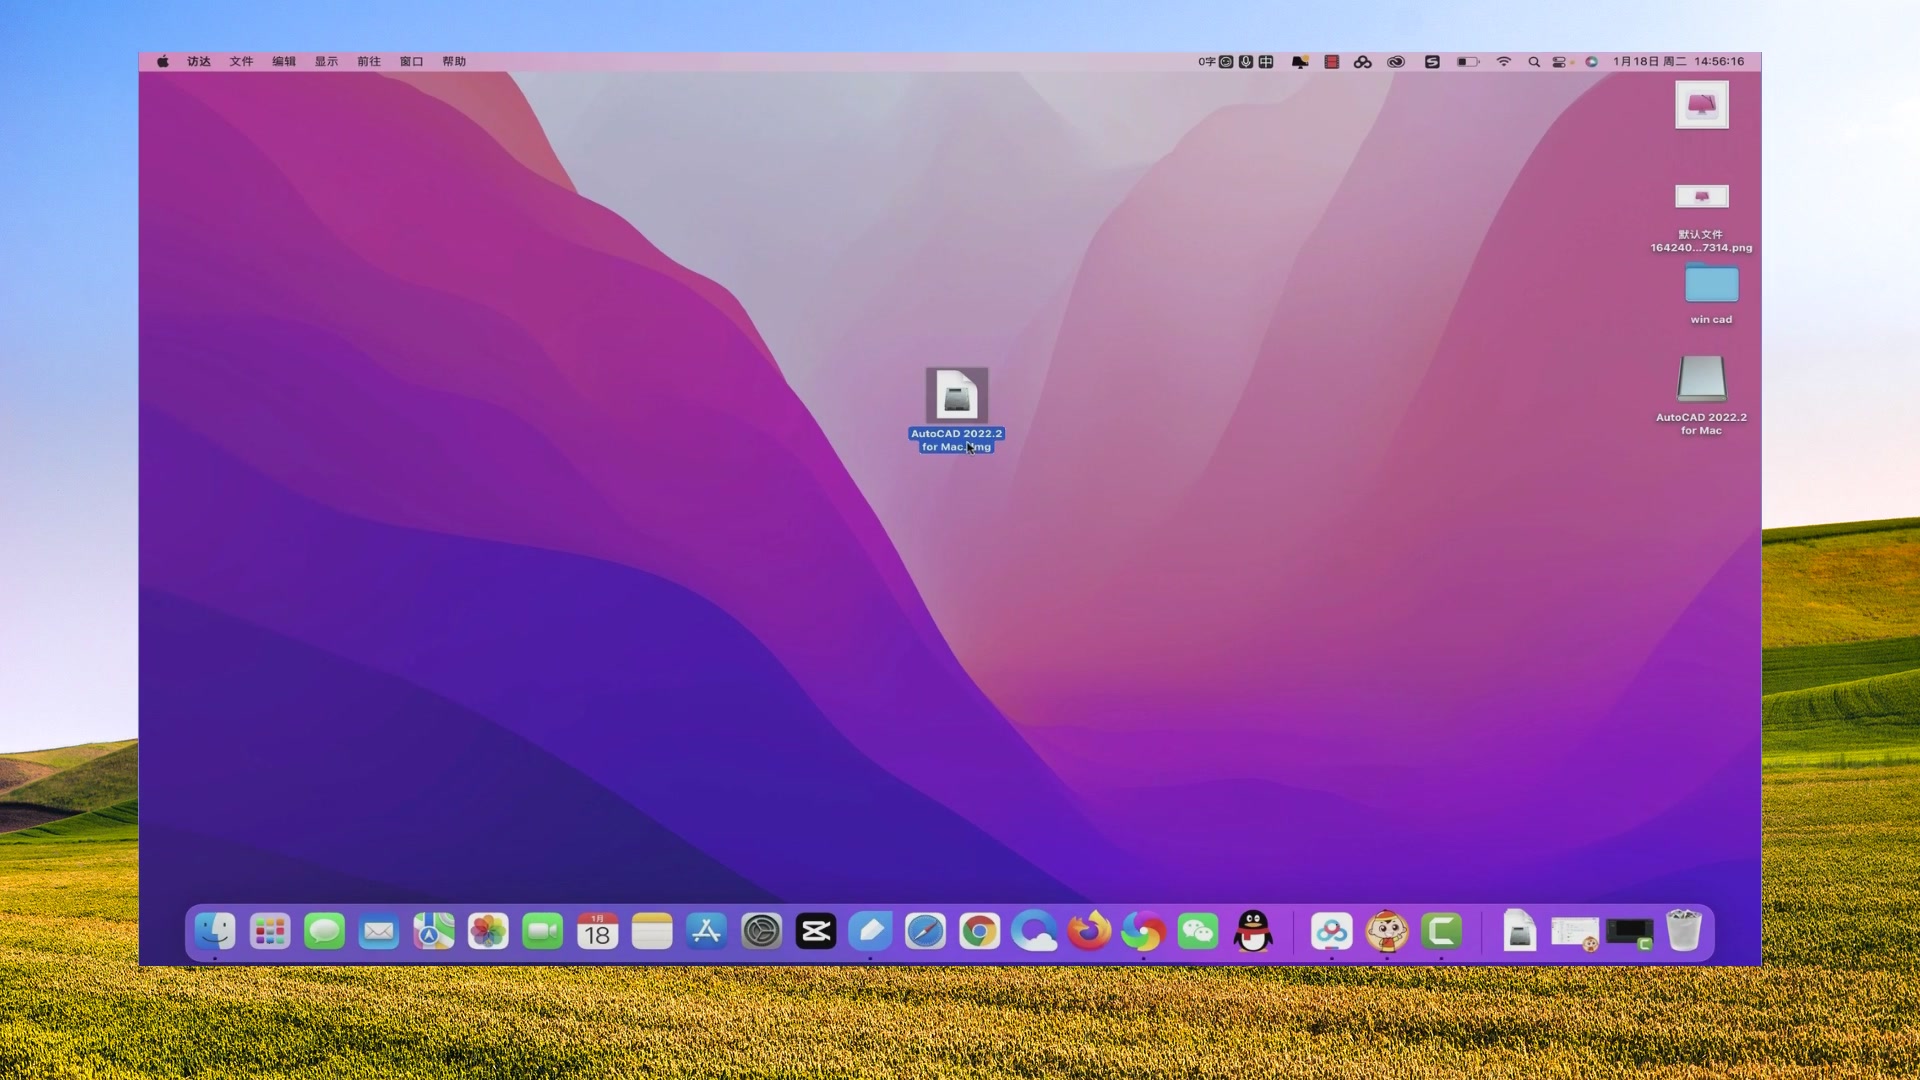
Task: Open the 显示 menu
Action: click(x=326, y=61)
